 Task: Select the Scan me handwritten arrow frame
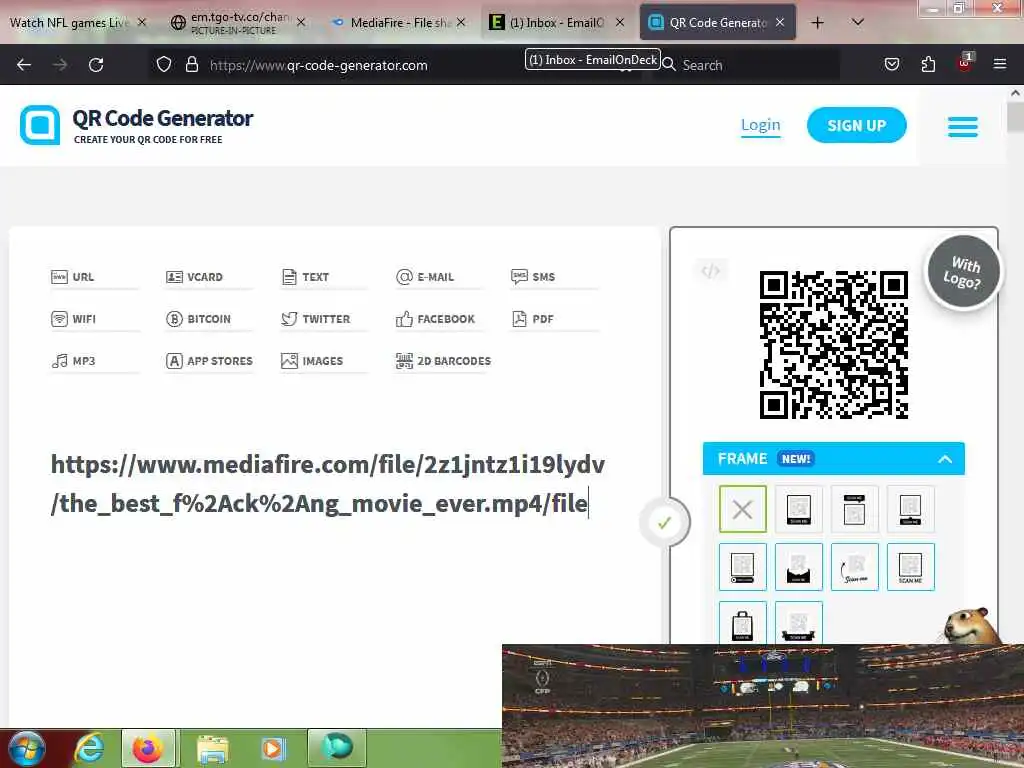coord(855,567)
